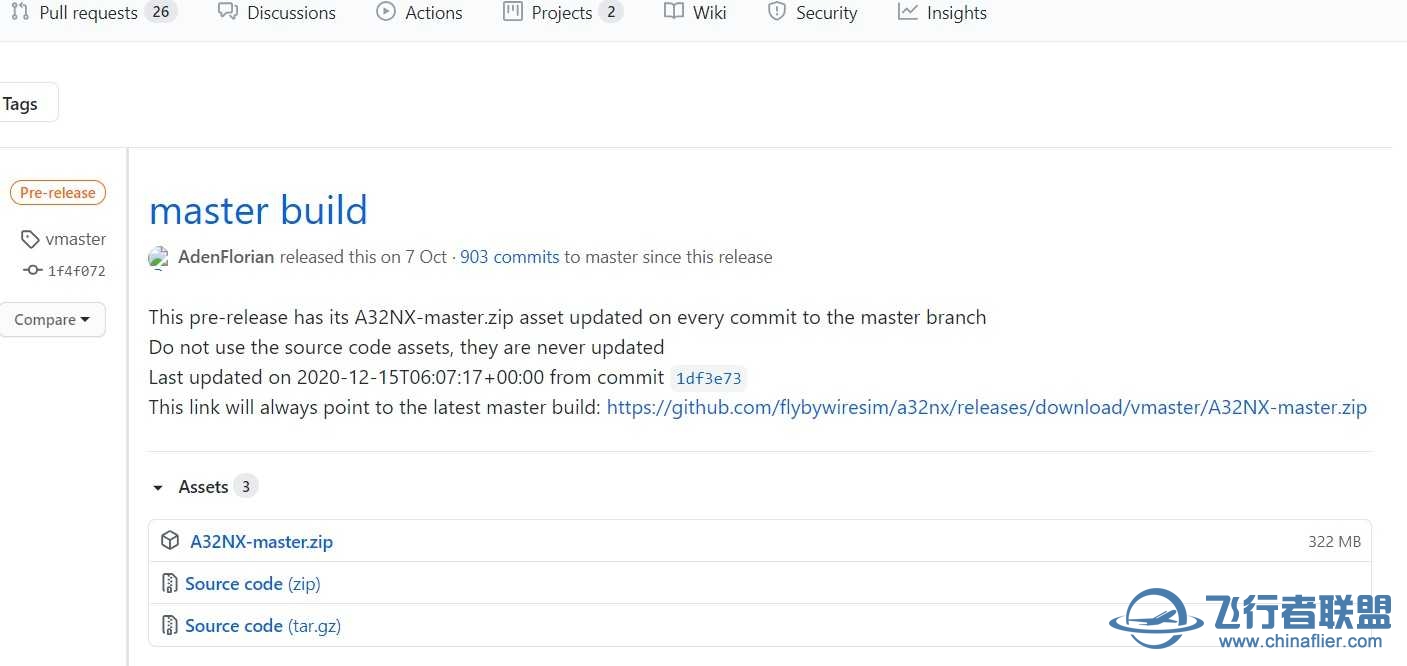Viewport: 1407px width, 666px height.
Task: Collapse the Assets section
Action: coord(158,487)
